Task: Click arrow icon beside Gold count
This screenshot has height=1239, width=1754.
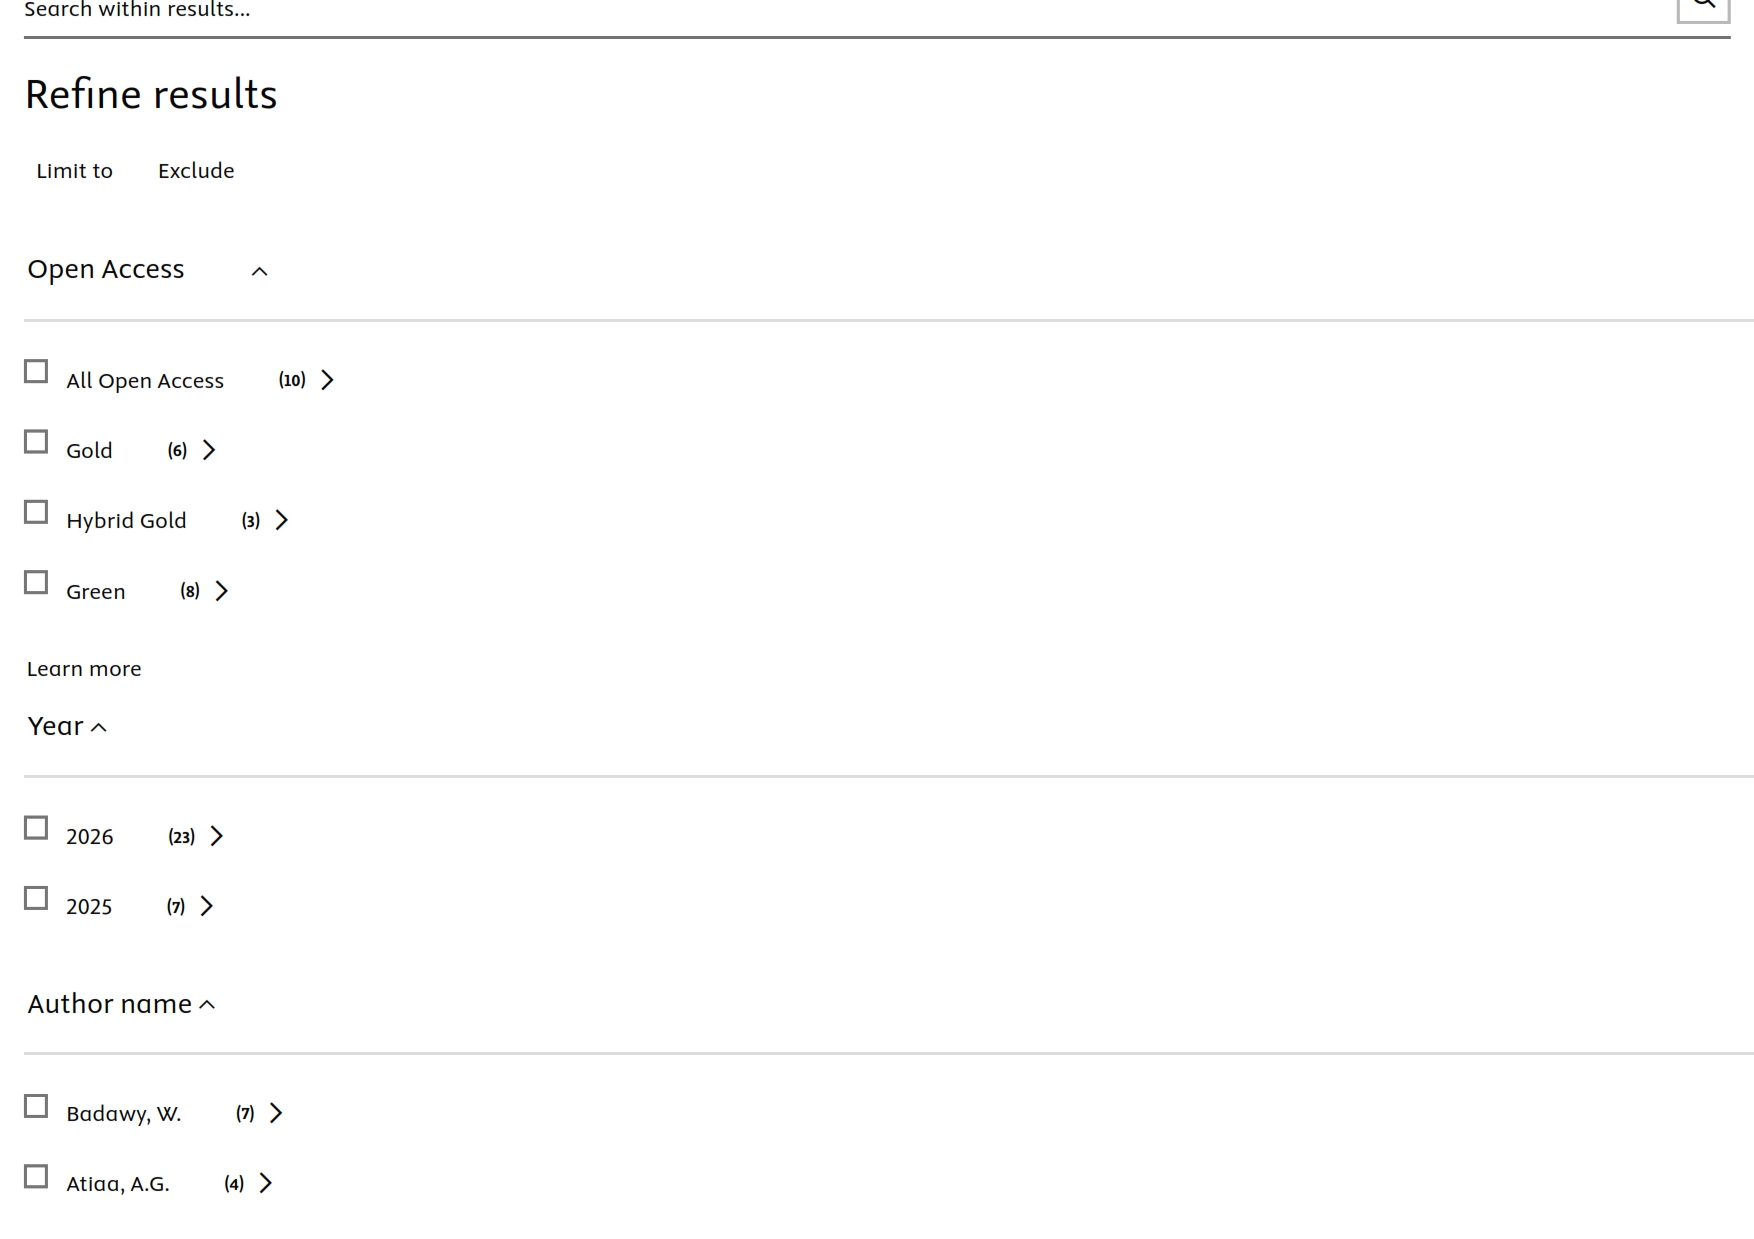Action: pyautogui.click(x=209, y=450)
